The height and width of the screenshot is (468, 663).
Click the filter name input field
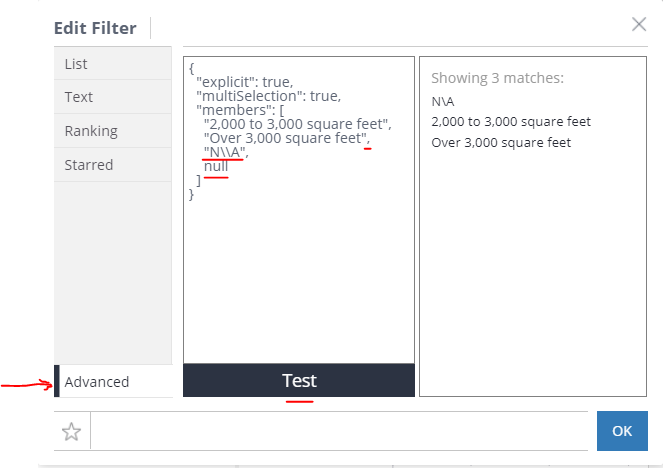(339, 431)
